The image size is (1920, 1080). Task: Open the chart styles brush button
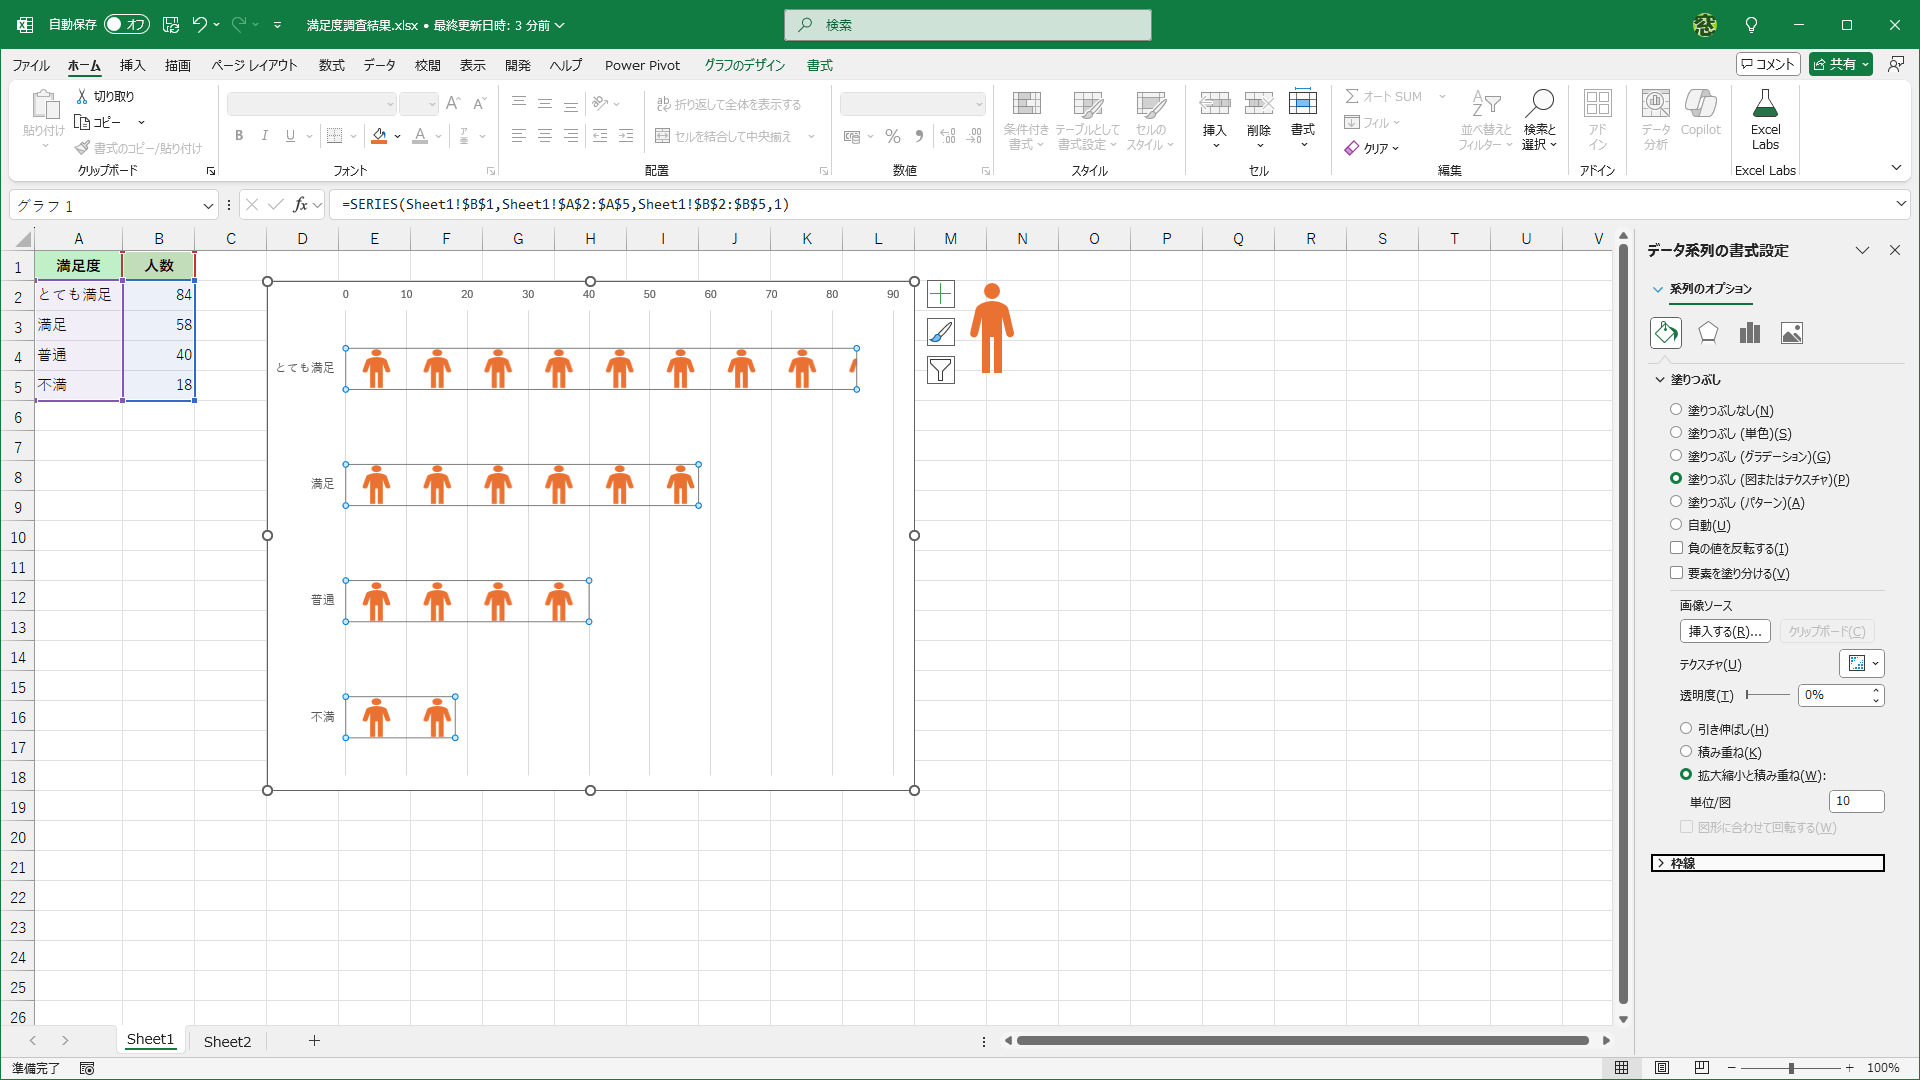click(x=940, y=332)
